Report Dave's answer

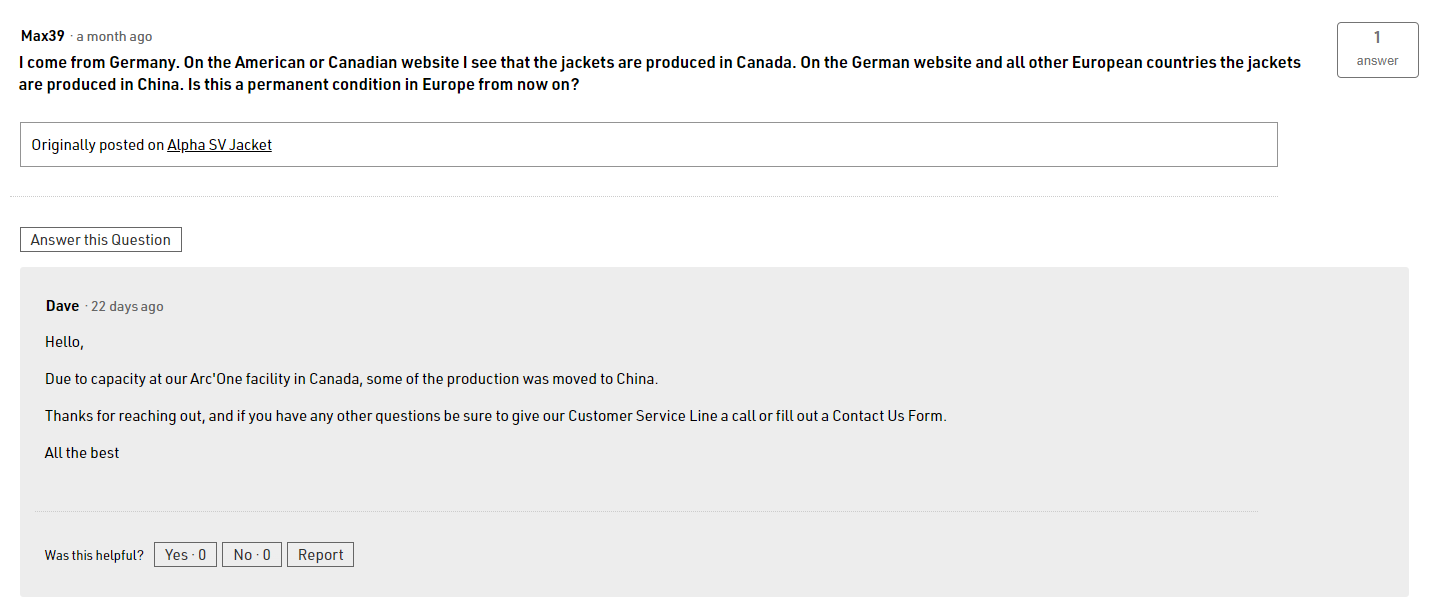(320, 555)
